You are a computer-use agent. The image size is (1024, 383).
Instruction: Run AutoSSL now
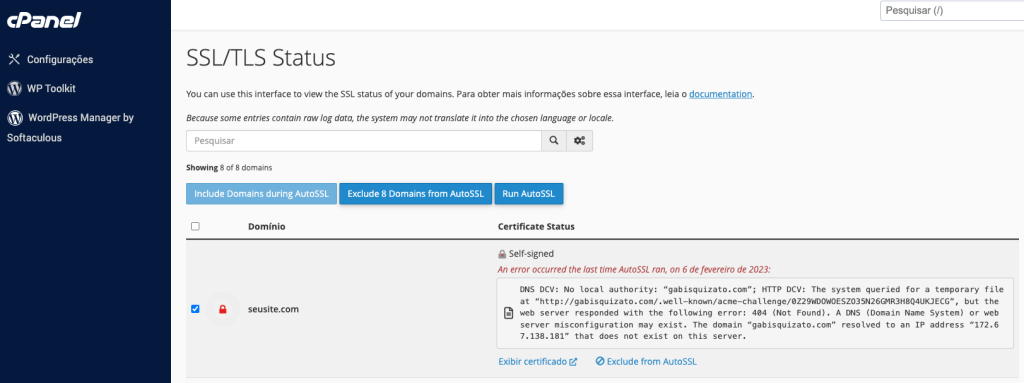coord(528,194)
